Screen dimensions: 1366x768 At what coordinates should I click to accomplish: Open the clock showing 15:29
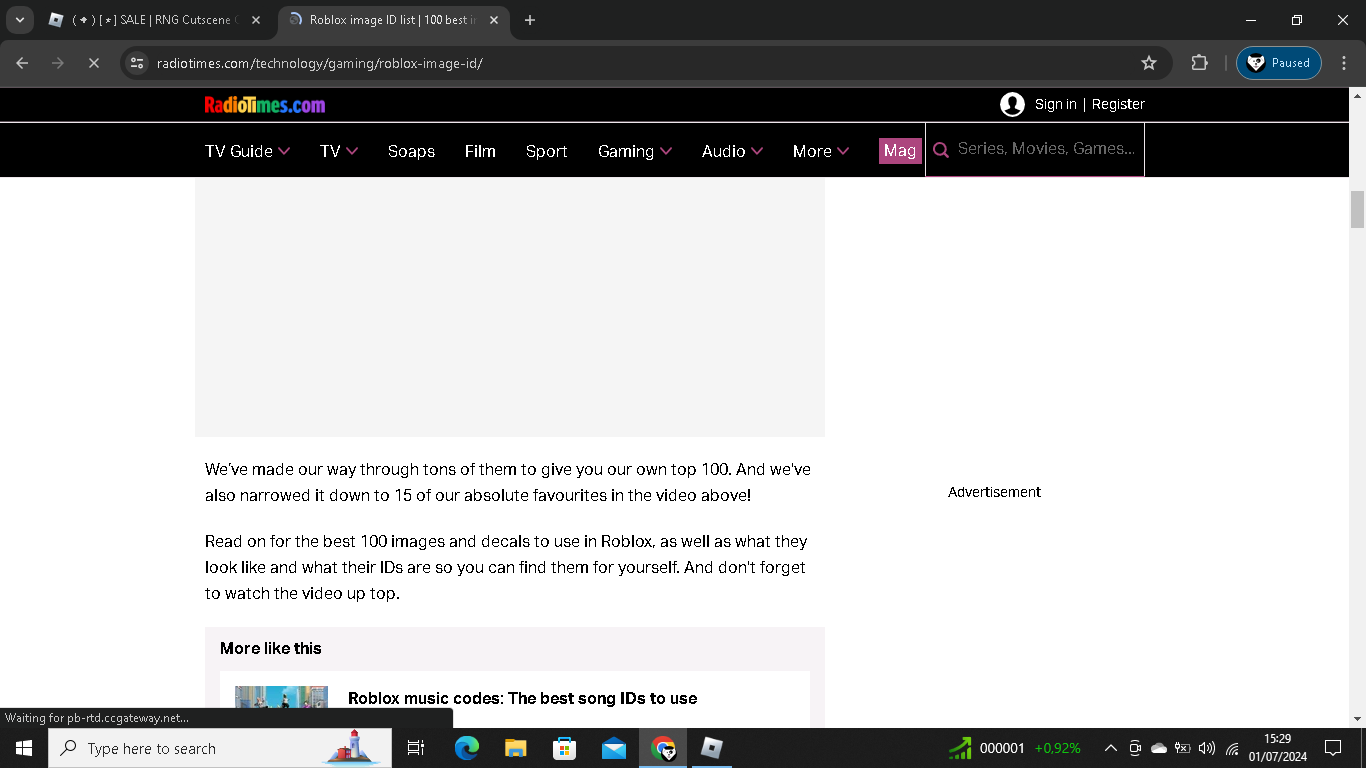[1276, 748]
